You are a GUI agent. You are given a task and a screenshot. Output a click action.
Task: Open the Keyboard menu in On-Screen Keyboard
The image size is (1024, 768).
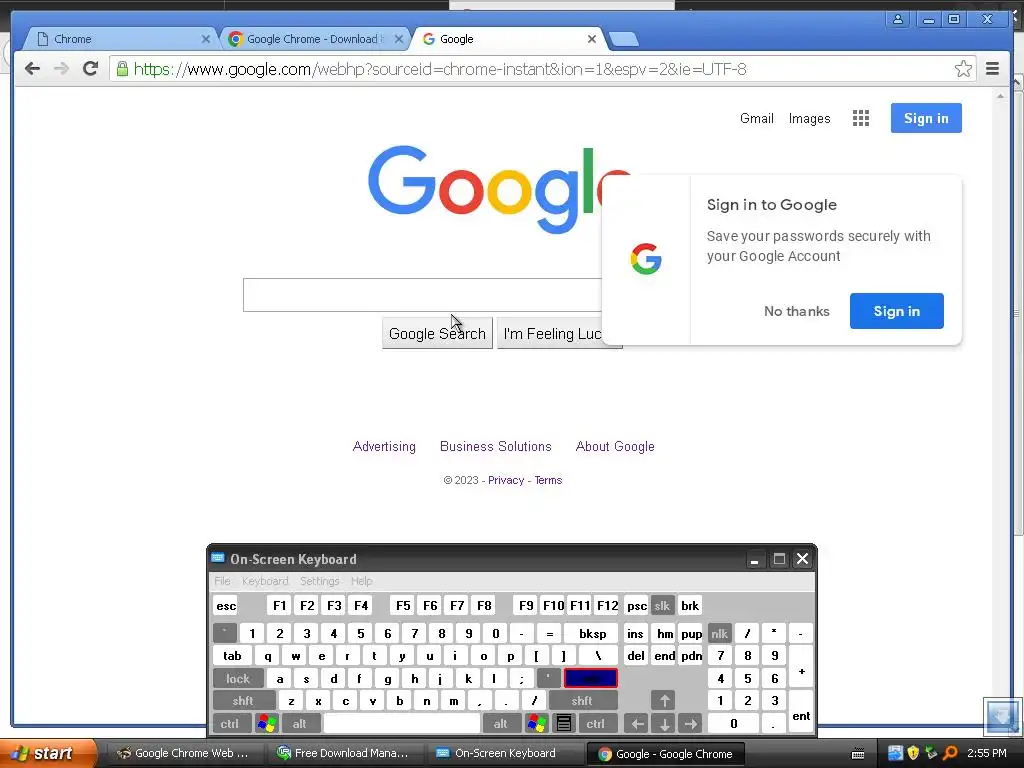[x=264, y=581]
